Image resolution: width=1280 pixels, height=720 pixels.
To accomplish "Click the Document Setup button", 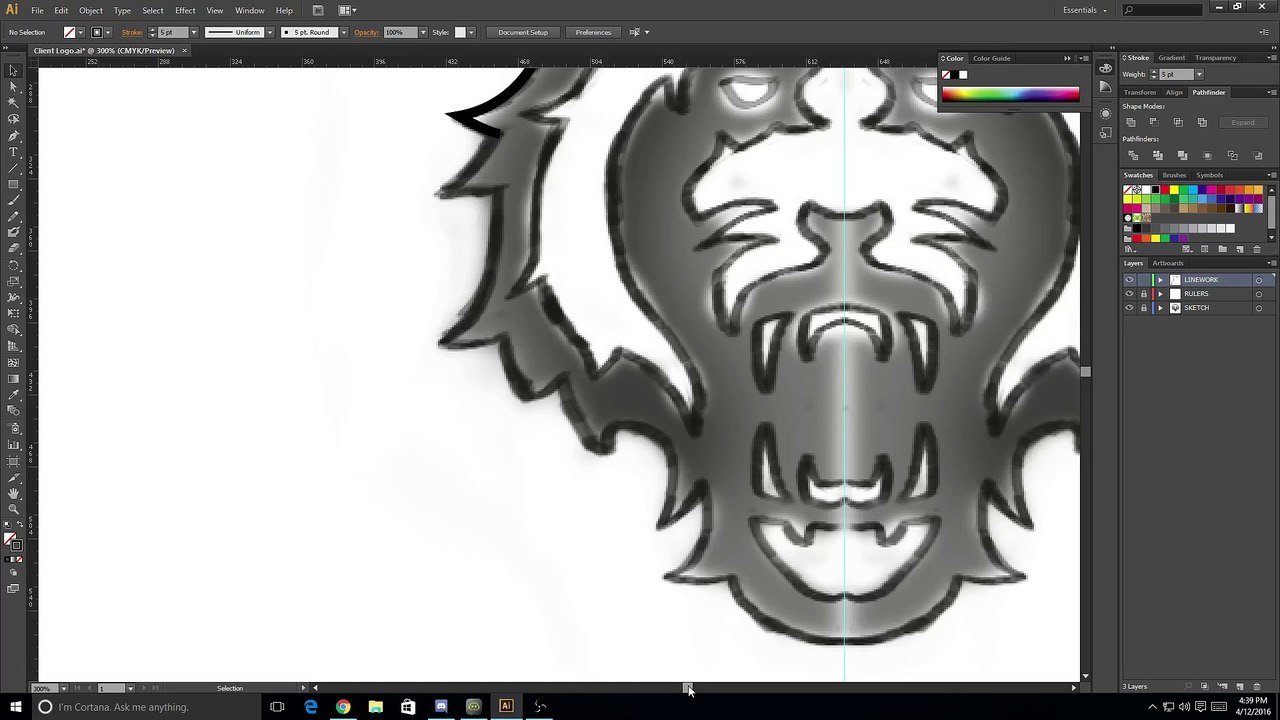I will point(523,32).
